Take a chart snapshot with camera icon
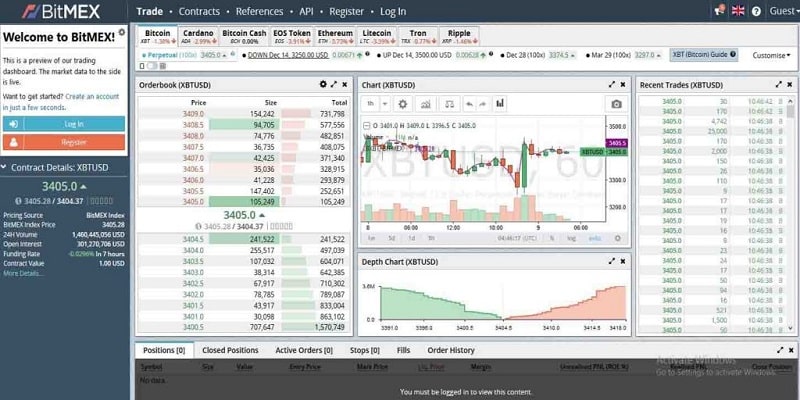The image size is (800, 400). click(617, 104)
